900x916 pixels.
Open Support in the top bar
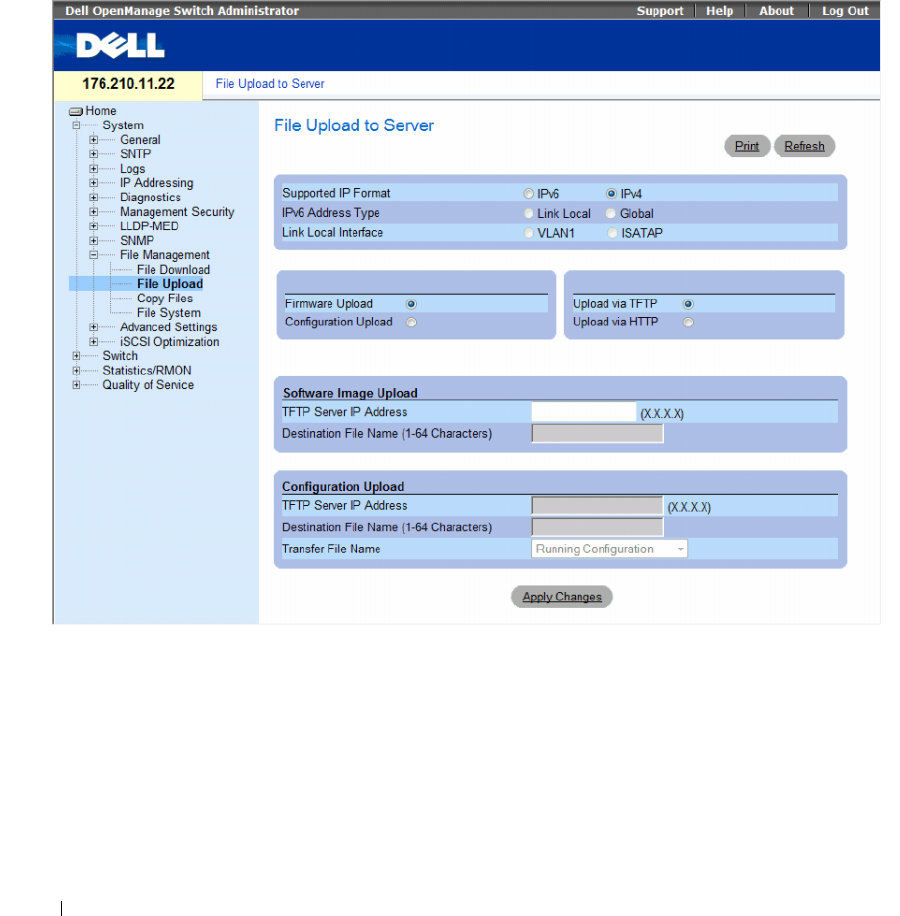click(659, 11)
